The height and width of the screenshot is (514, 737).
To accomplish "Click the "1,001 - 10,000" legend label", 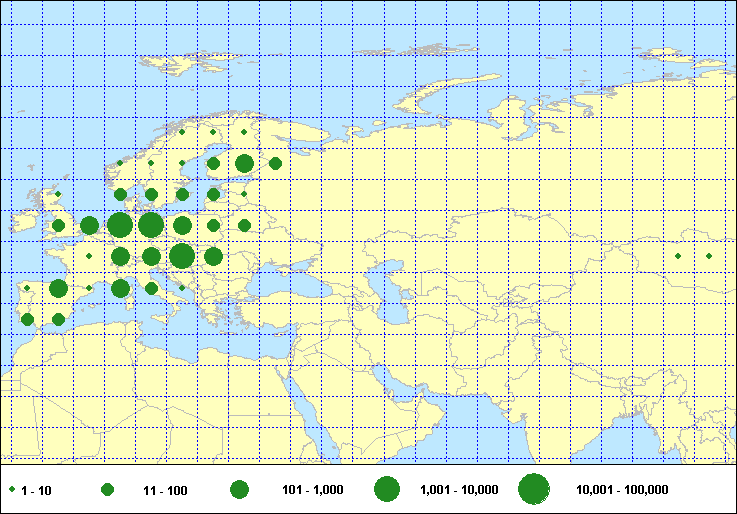I will (459, 490).
